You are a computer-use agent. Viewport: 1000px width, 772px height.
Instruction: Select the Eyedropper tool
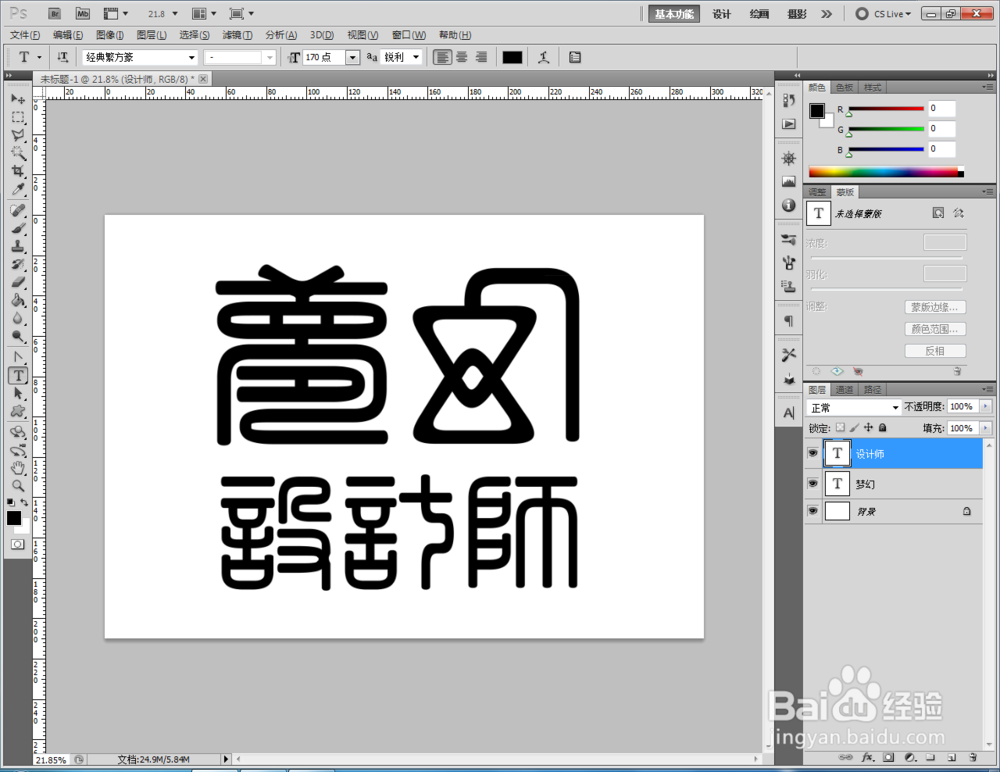click(x=18, y=189)
